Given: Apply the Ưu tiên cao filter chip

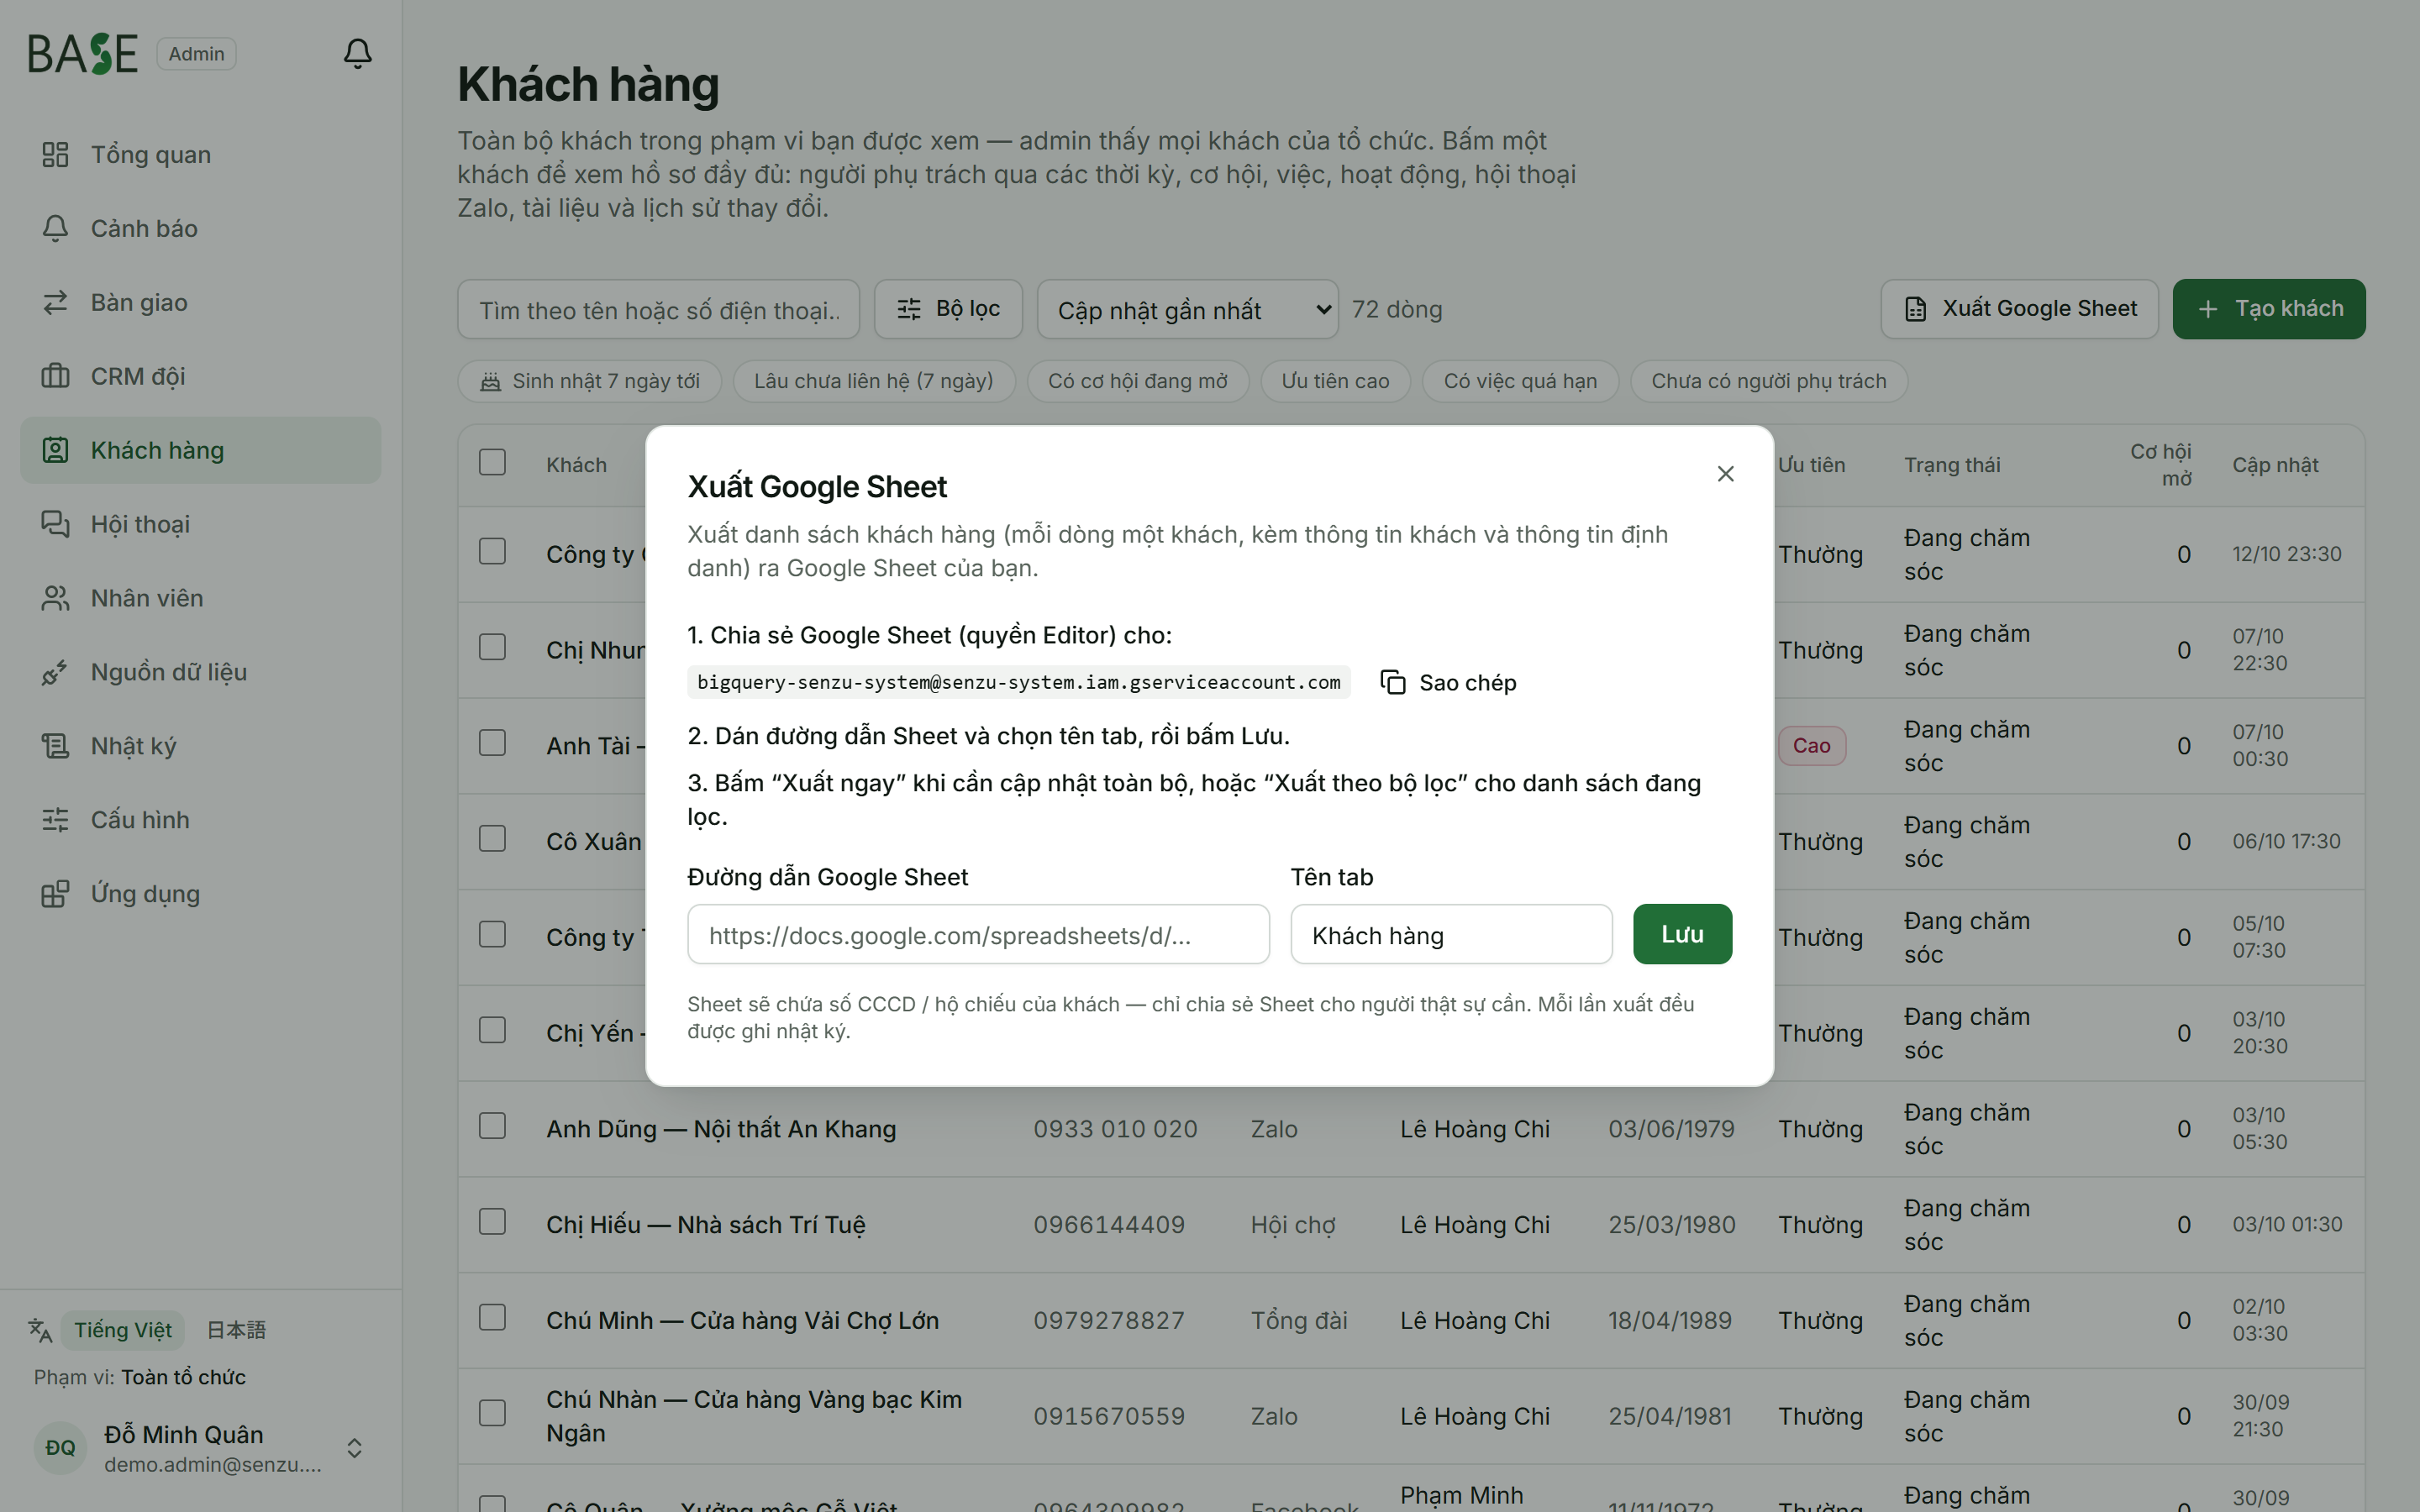Looking at the screenshot, I should click(1335, 381).
